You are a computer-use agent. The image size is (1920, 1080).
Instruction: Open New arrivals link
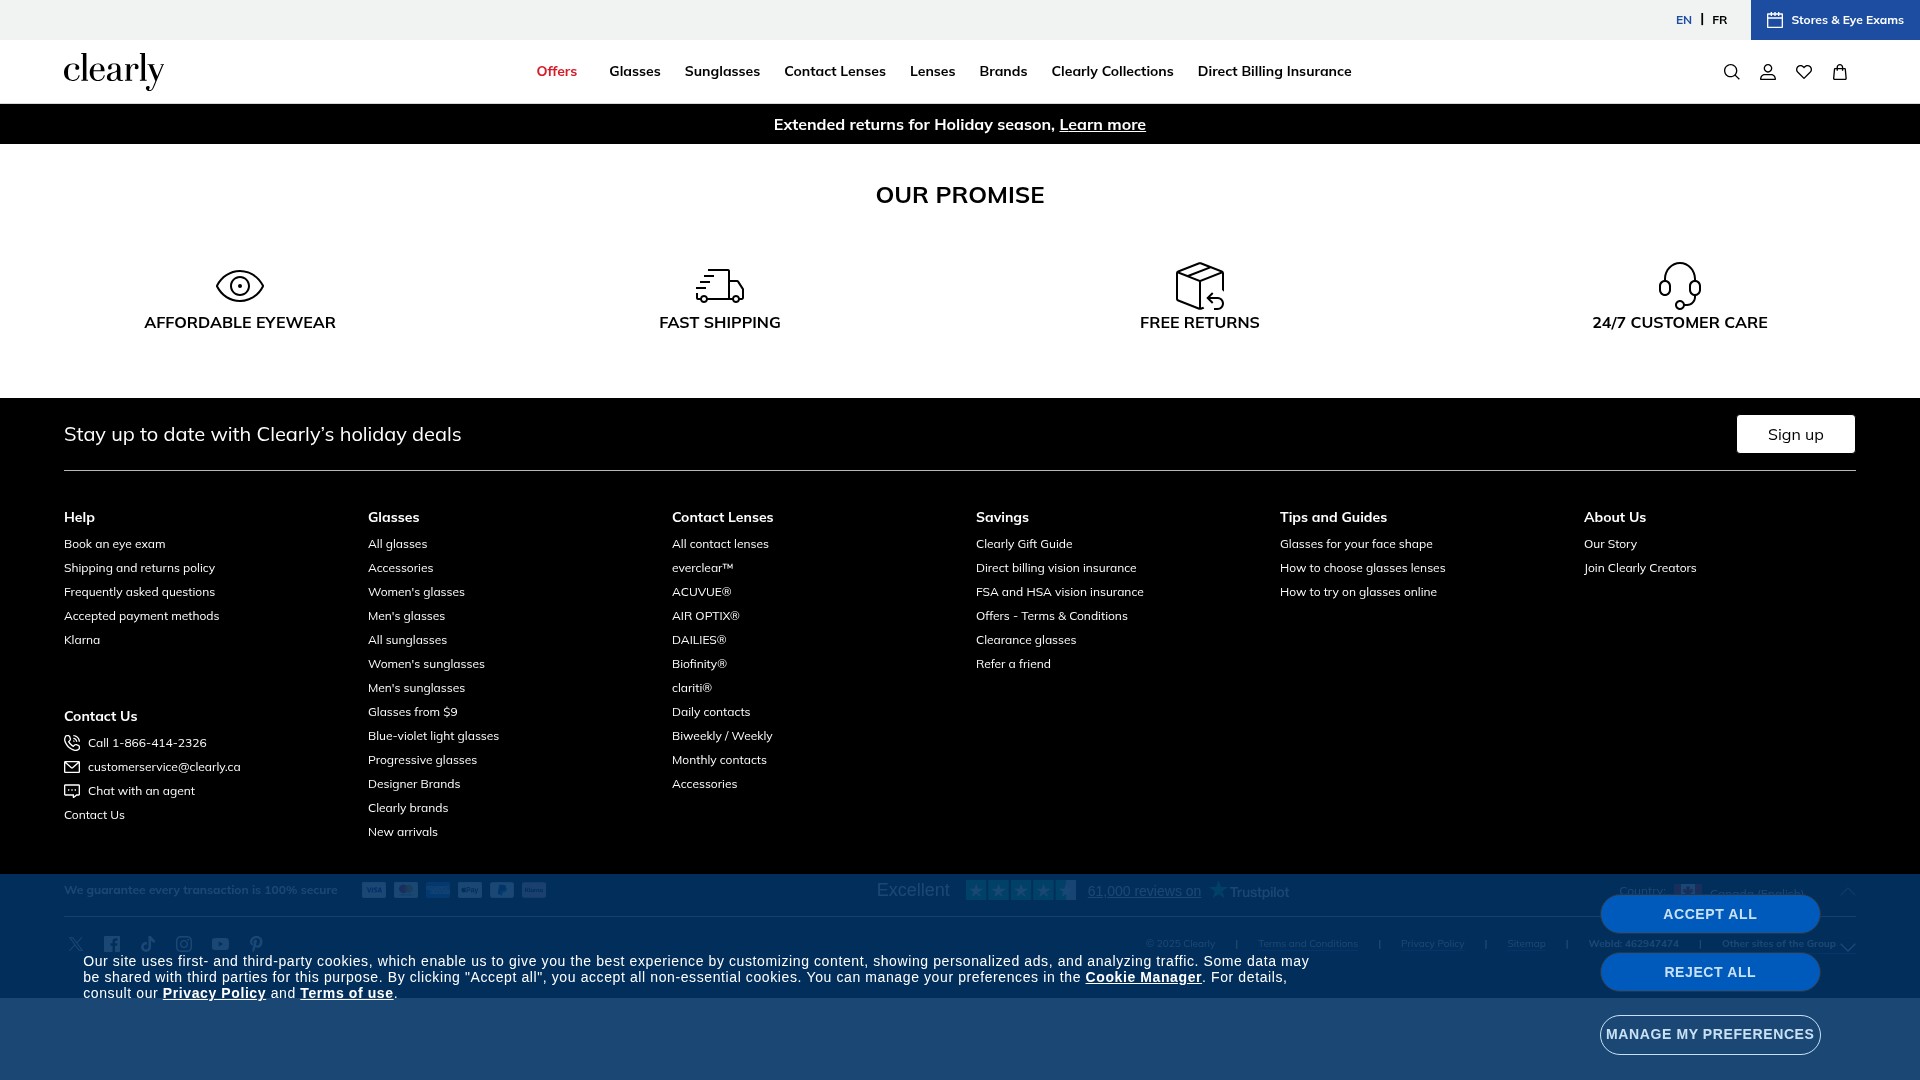(x=402, y=832)
